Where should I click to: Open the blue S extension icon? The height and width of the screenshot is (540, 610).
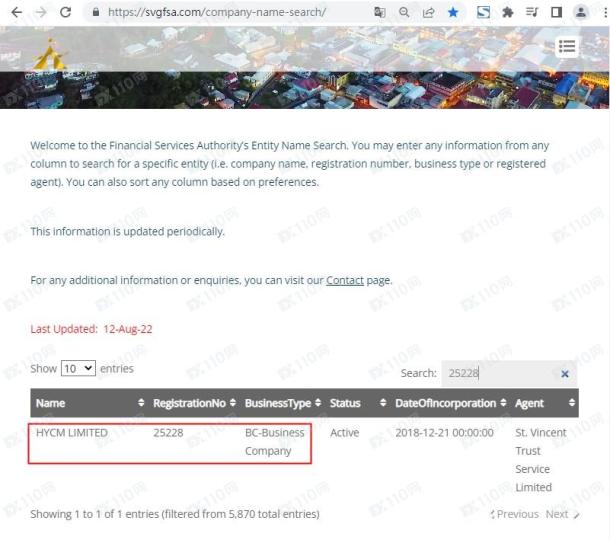tap(483, 12)
